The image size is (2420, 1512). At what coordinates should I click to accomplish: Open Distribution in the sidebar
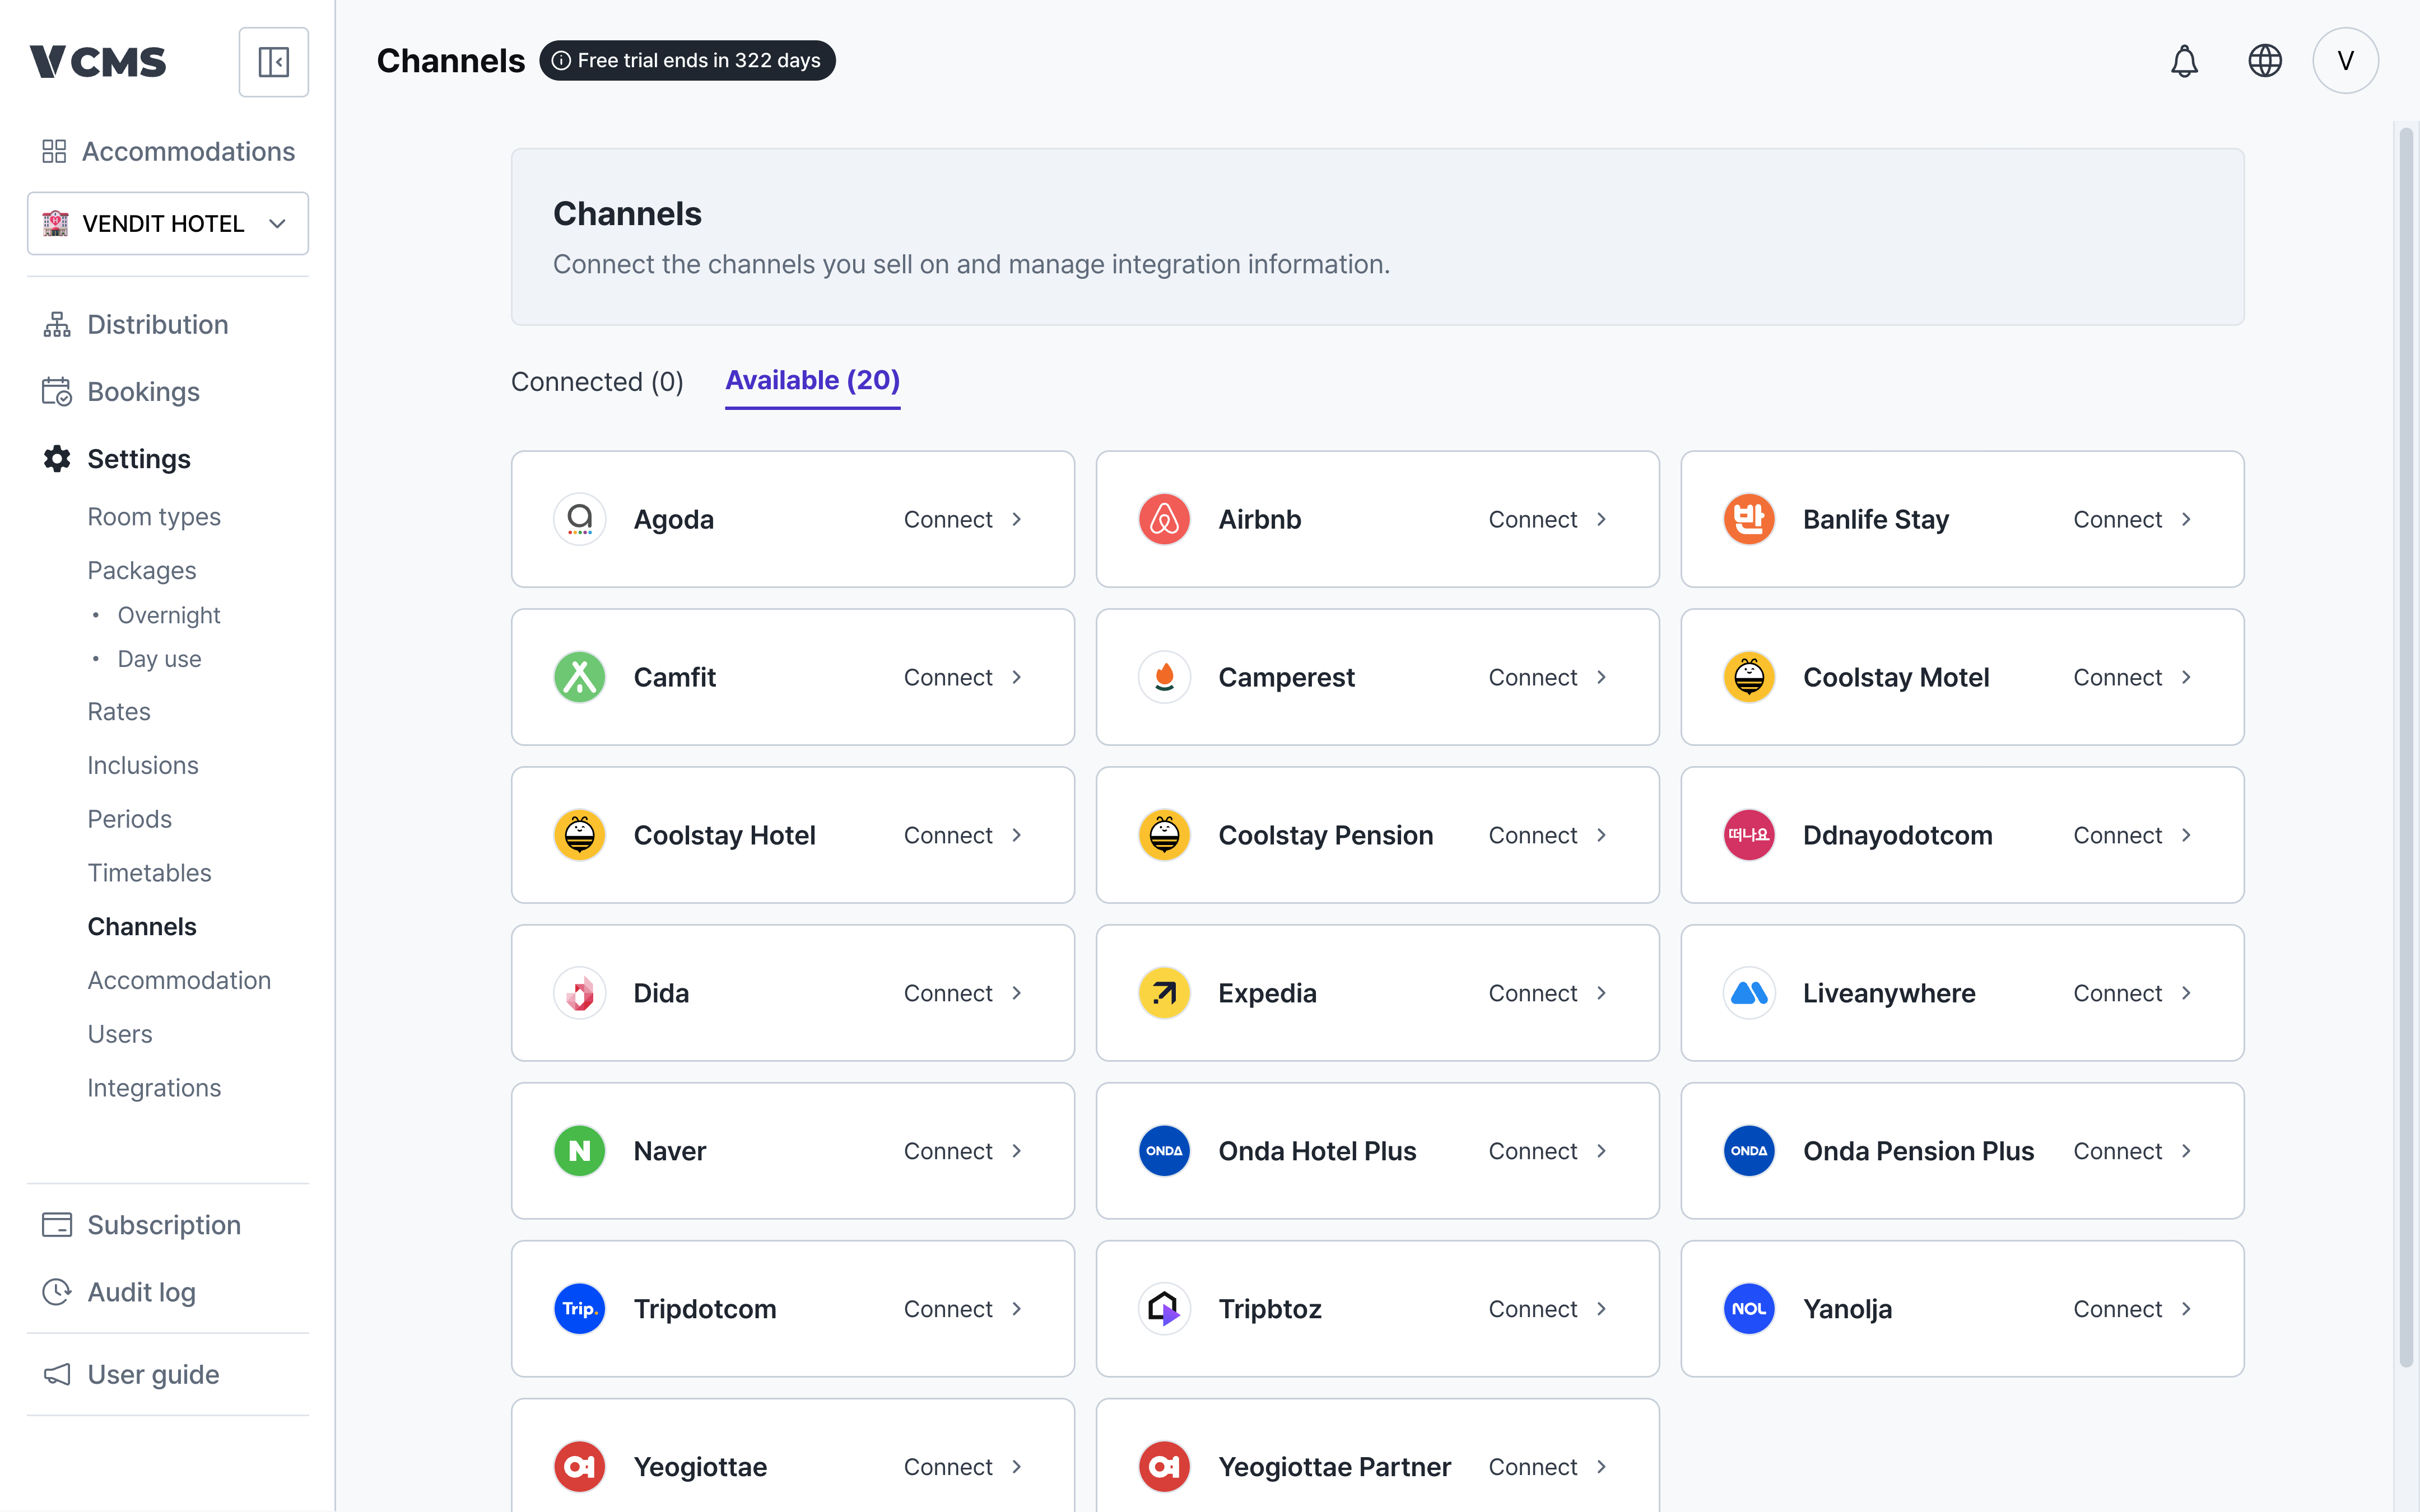click(158, 324)
